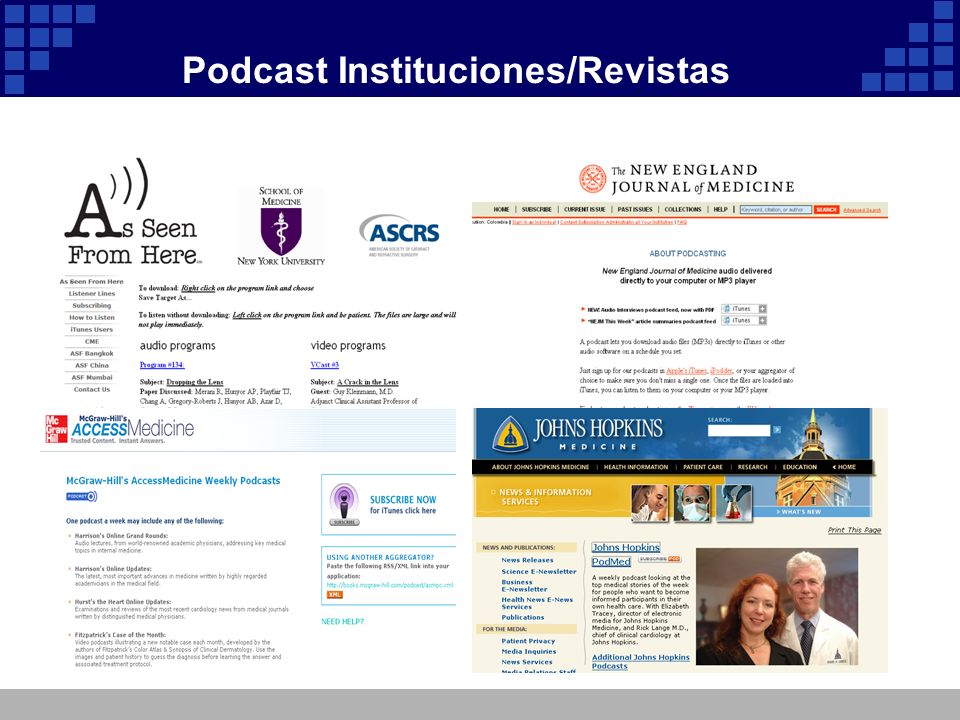Open CME sidebar item
The width and height of the screenshot is (960, 720).
[92, 342]
